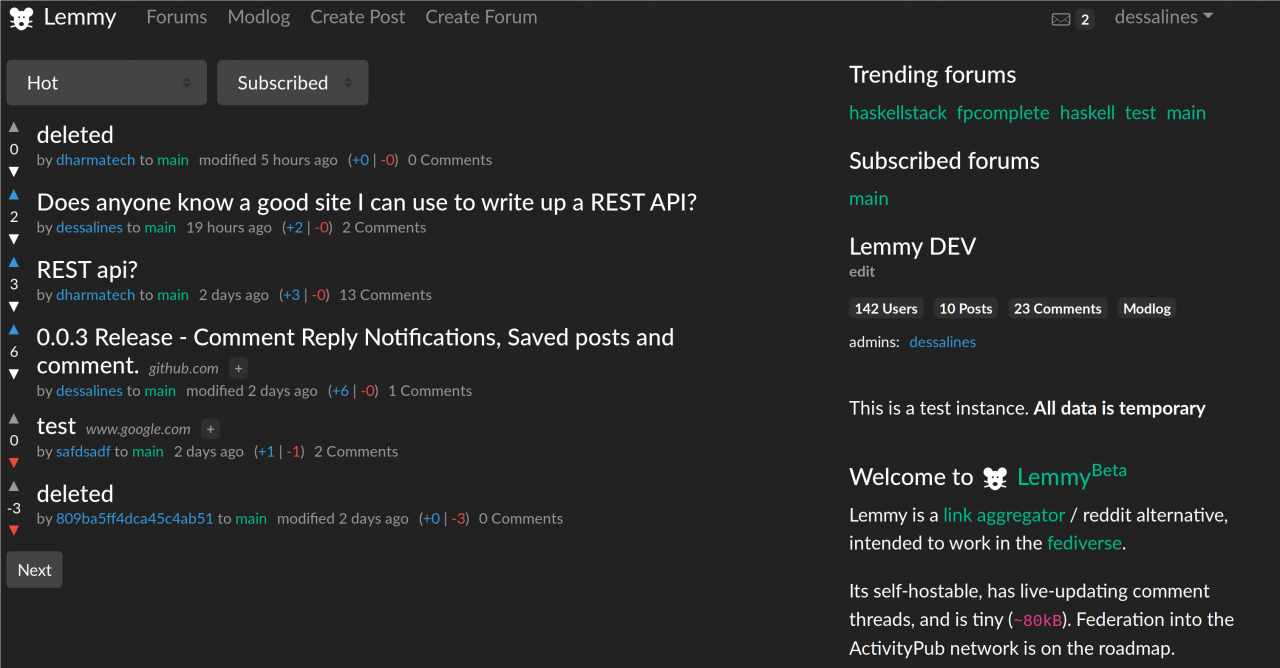Upvote the 'REST api?' post
Viewport: 1280px width, 668px height.
pos(14,262)
